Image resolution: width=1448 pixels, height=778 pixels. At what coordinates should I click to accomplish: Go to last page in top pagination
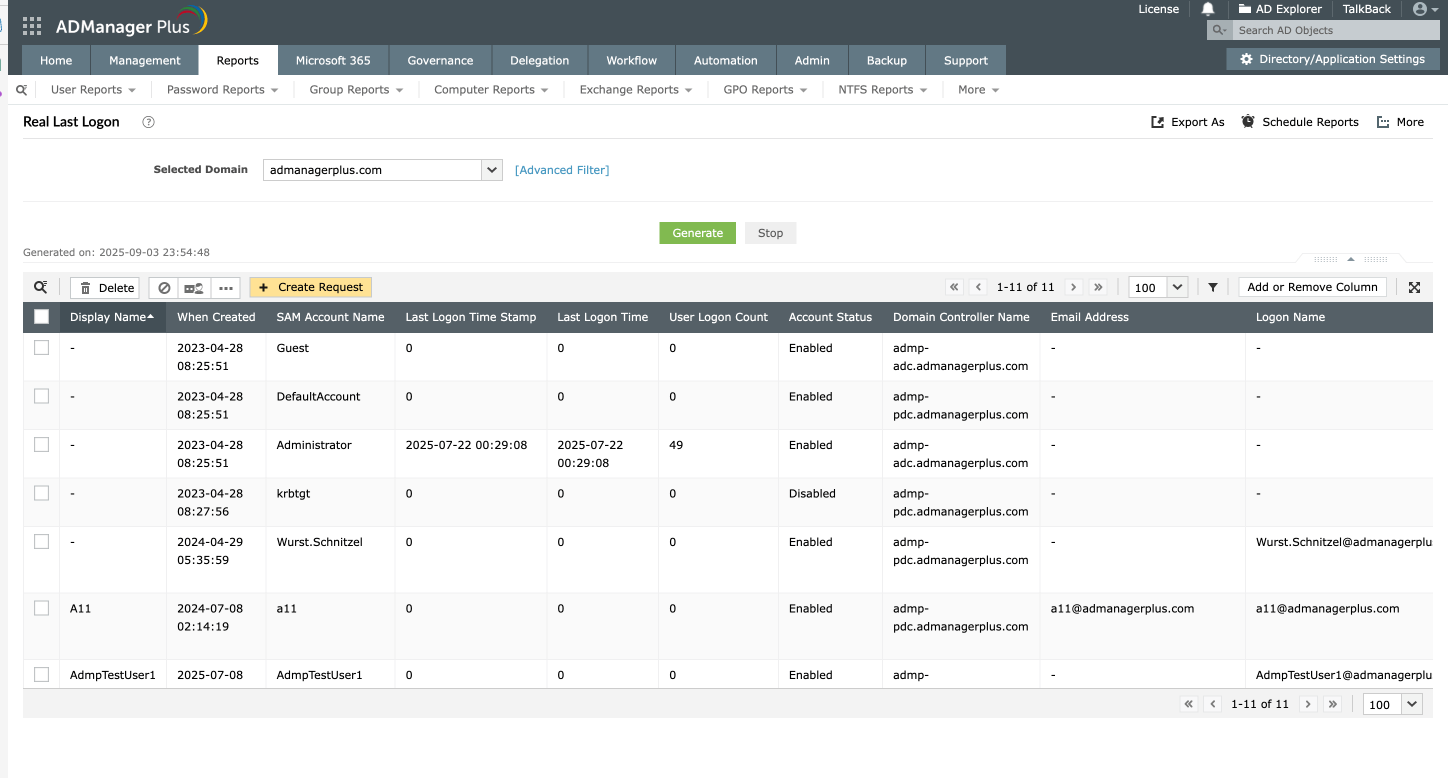pos(1098,287)
